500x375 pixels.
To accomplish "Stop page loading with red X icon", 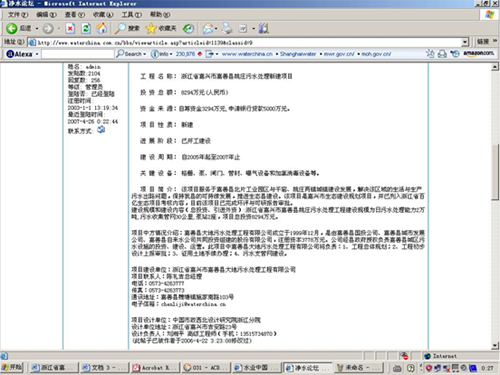I will [70, 29].
